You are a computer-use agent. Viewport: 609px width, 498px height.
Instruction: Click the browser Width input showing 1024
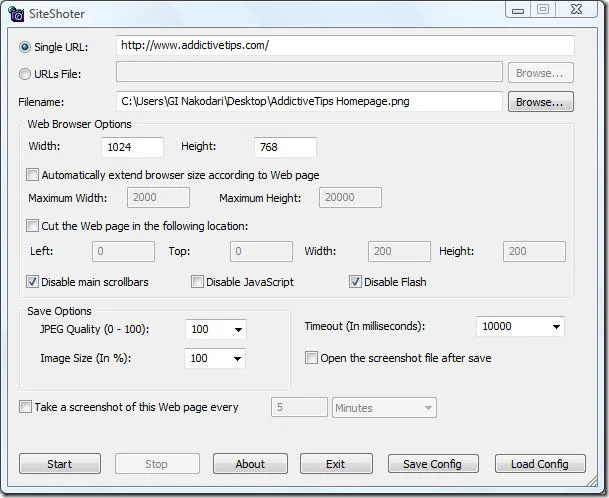tap(132, 147)
